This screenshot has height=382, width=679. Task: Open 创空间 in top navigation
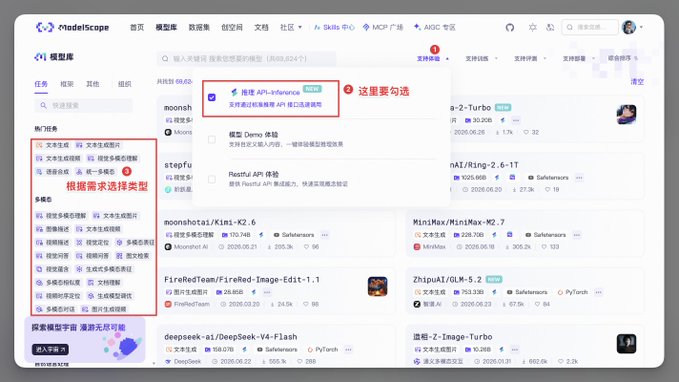click(232, 27)
